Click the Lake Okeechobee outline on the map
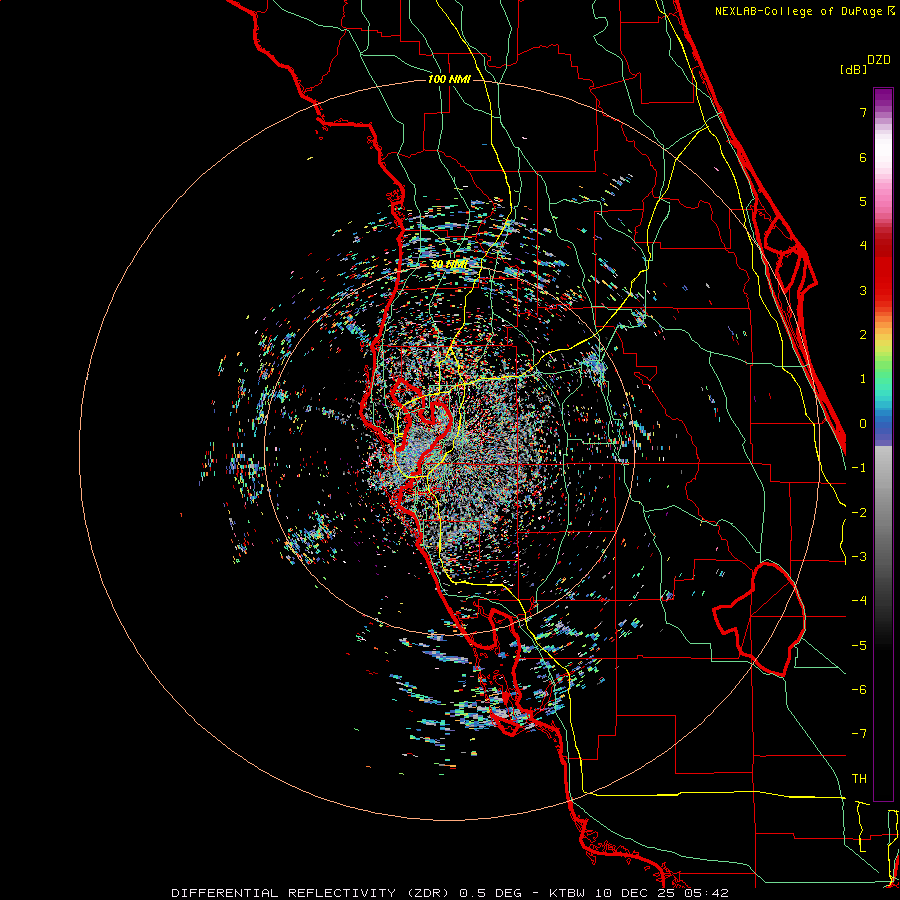 click(759, 619)
